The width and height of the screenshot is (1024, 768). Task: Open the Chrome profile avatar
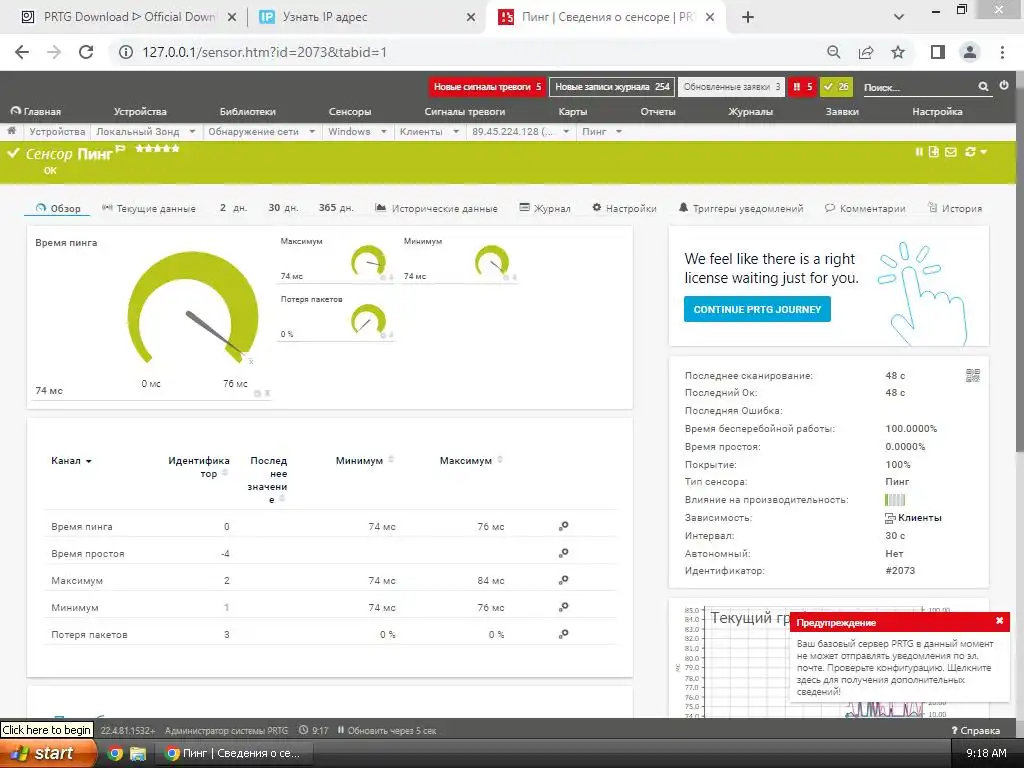[970, 52]
